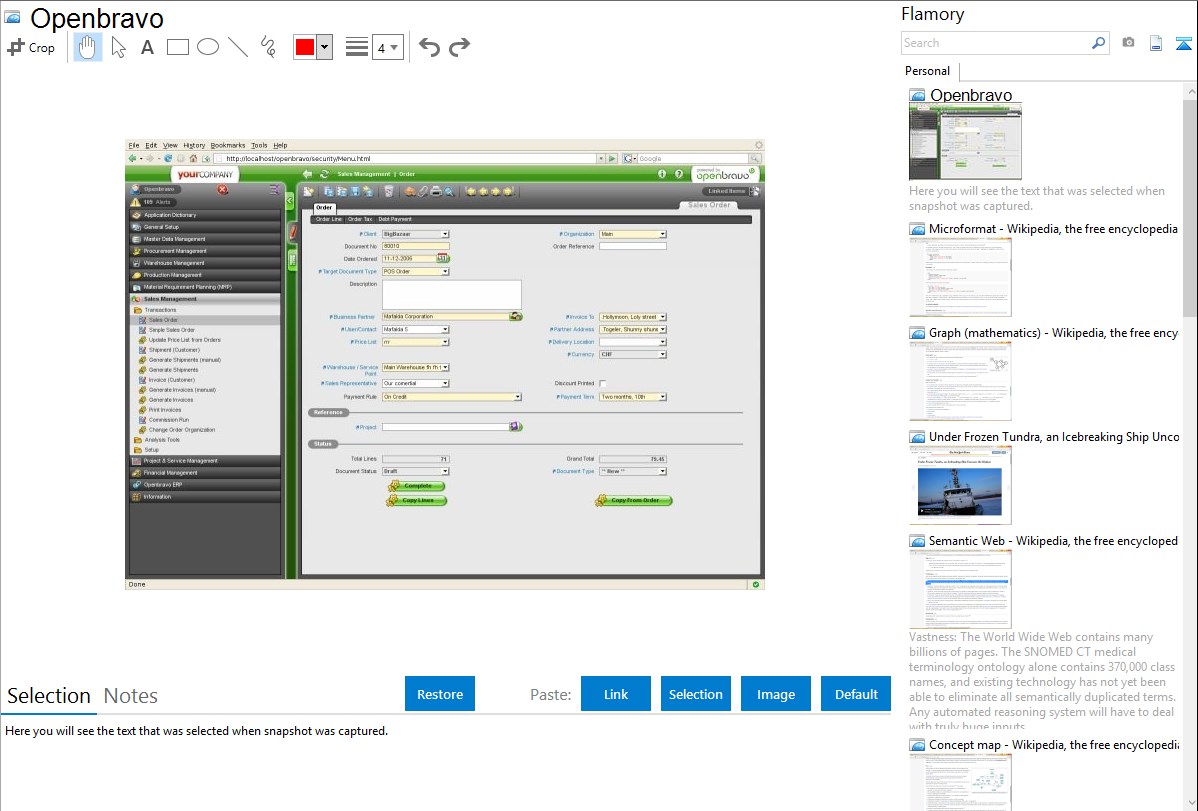1198x811 pixels.
Task: Choose the freehand scribble tool
Action: click(268, 47)
